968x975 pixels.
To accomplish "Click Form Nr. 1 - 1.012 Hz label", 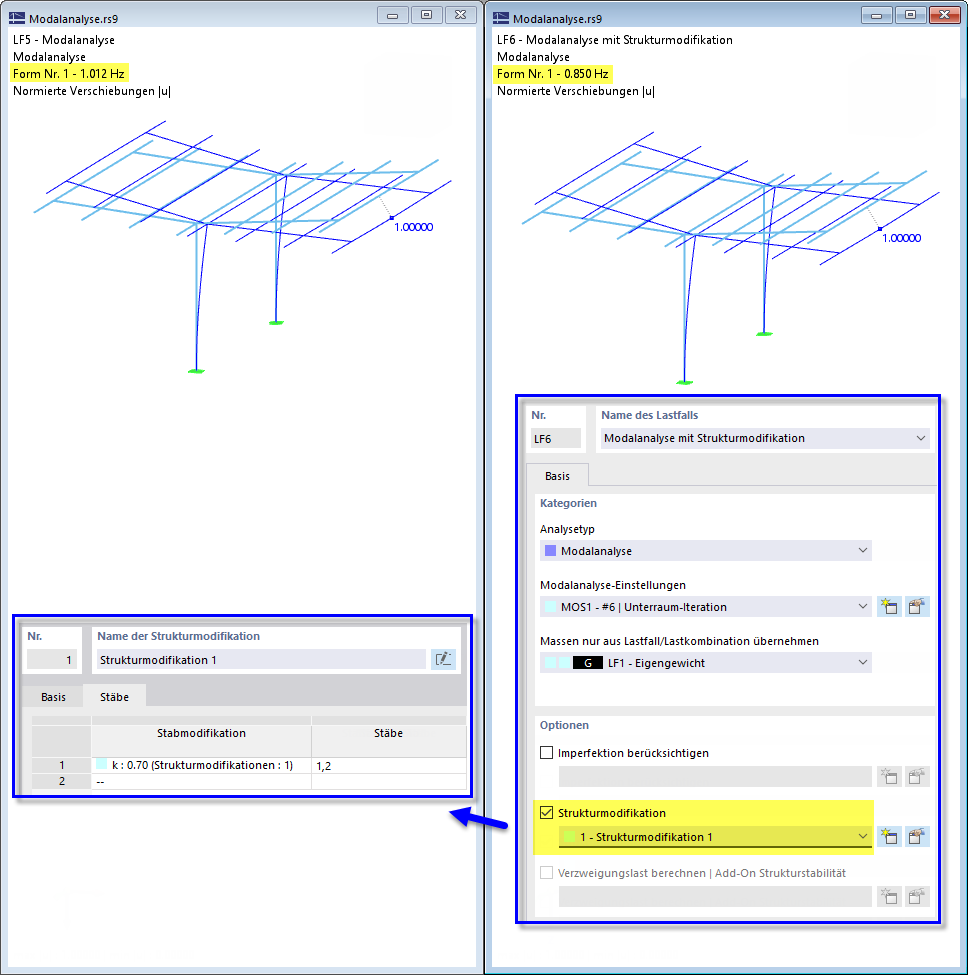I will pos(68,73).
